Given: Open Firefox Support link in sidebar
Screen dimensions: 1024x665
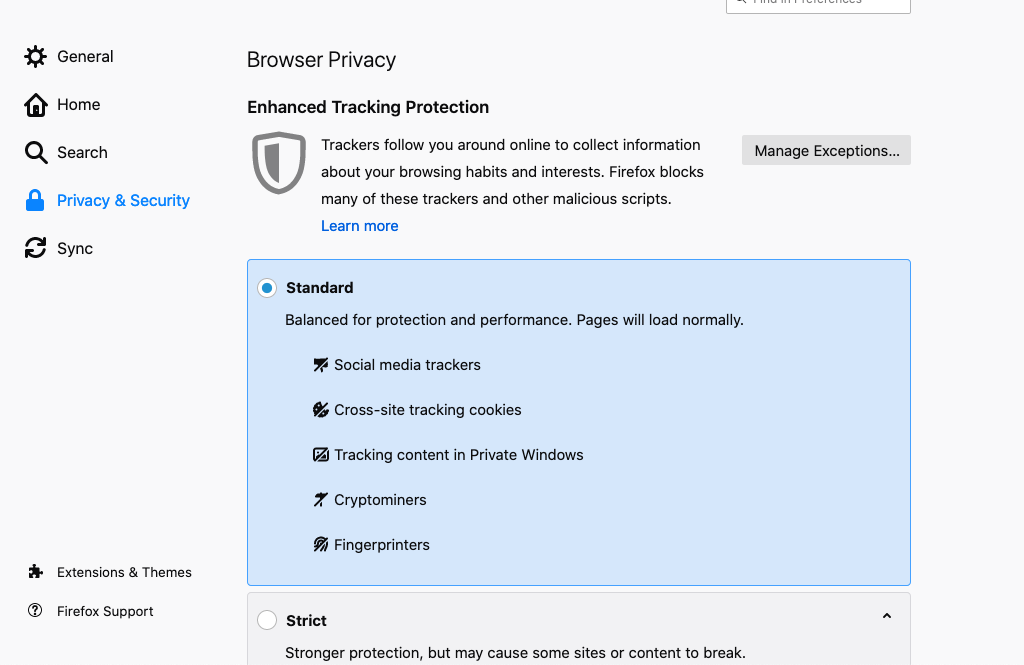Looking at the screenshot, I should 105,611.
